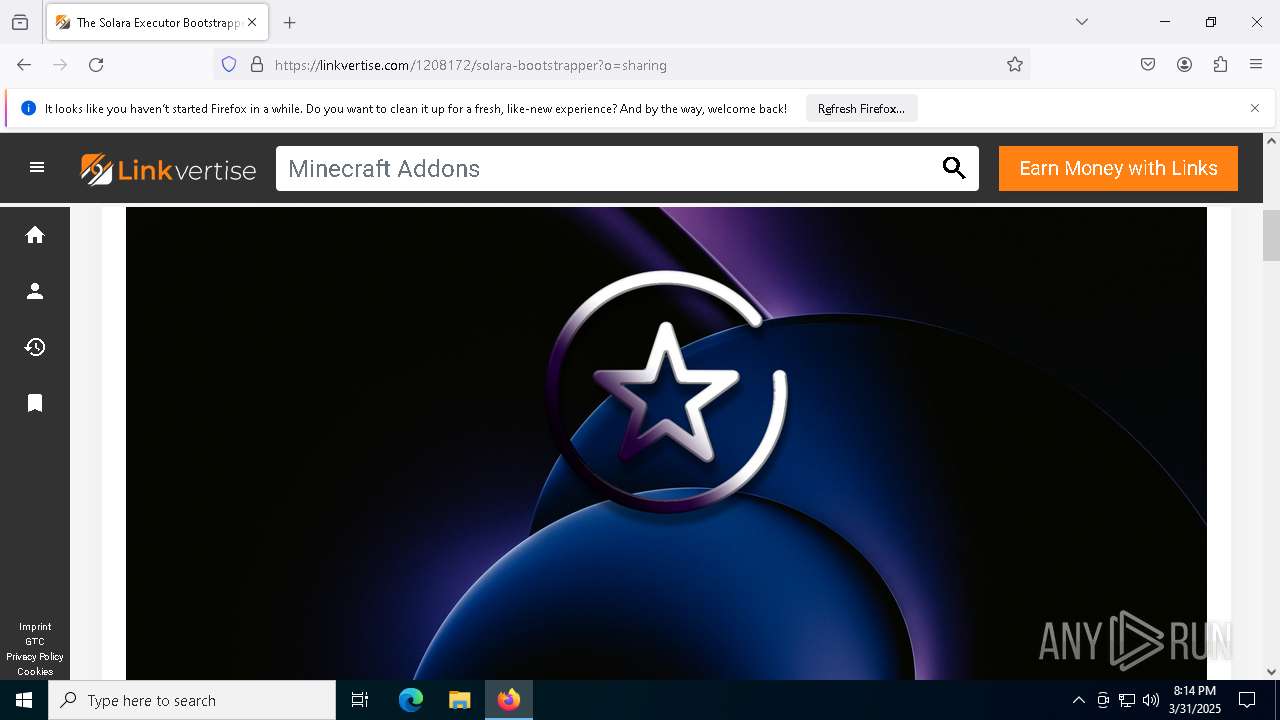Click the Firefox taskbar icon
1280x720 pixels.
[509, 700]
